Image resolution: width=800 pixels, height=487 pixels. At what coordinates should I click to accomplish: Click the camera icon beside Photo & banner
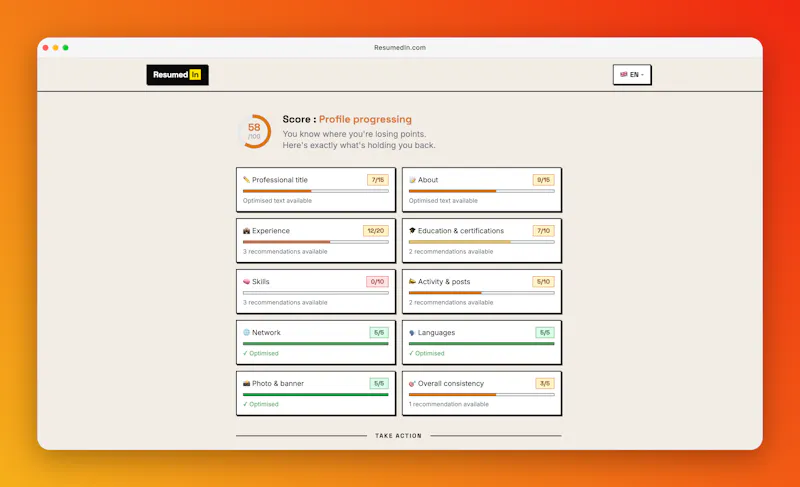tap(246, 383)
